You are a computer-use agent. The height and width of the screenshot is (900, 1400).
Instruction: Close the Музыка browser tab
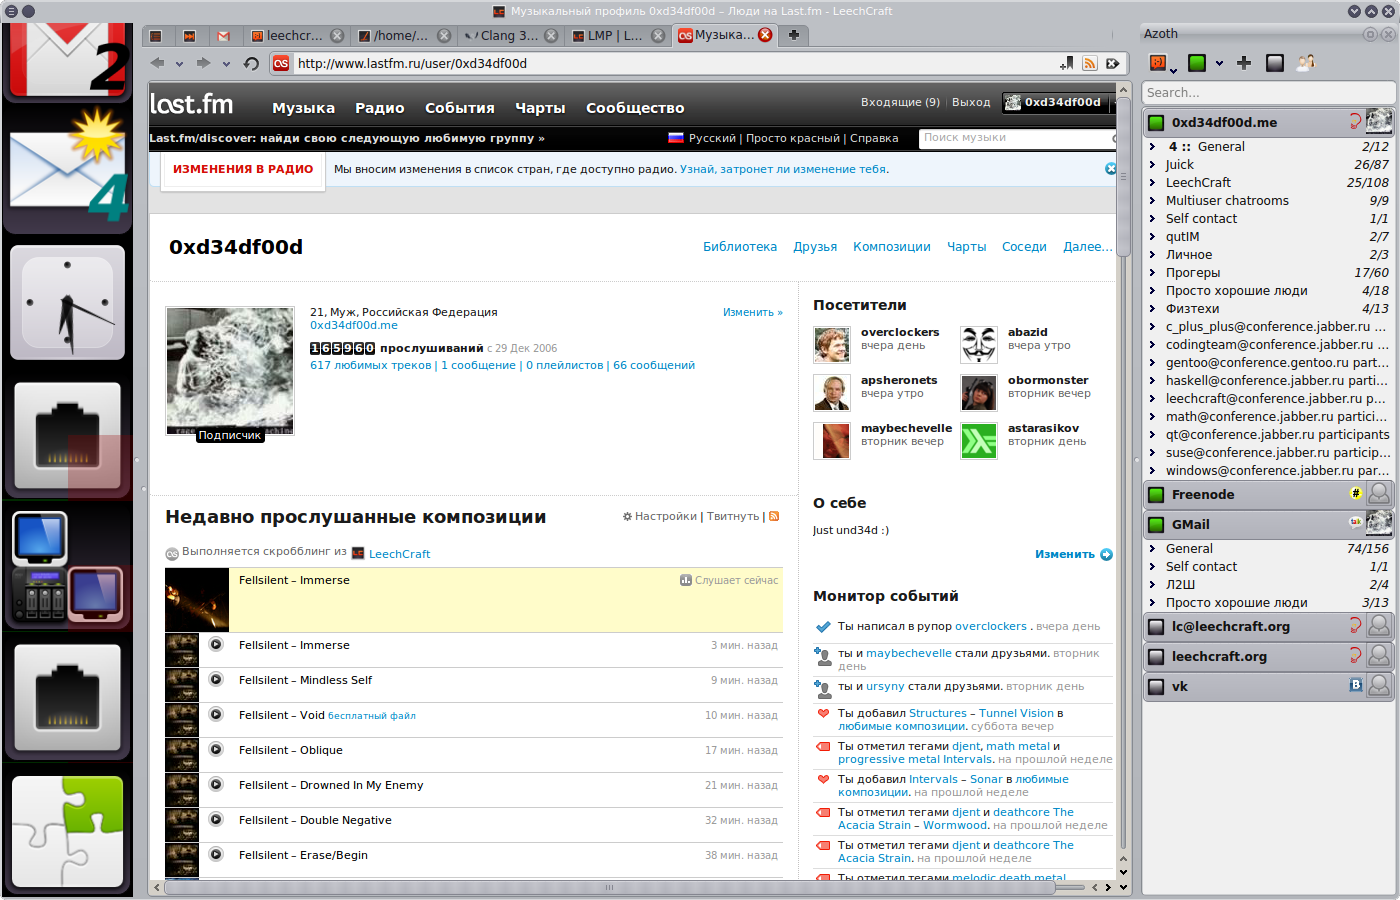tap(765, 34)
